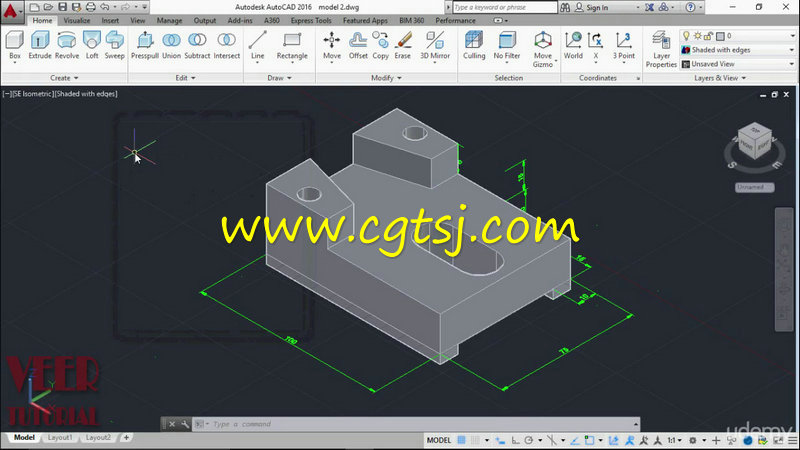Open annotation scale 1:1 dropdown
This screenshot has width=800, height=450.
675,440
